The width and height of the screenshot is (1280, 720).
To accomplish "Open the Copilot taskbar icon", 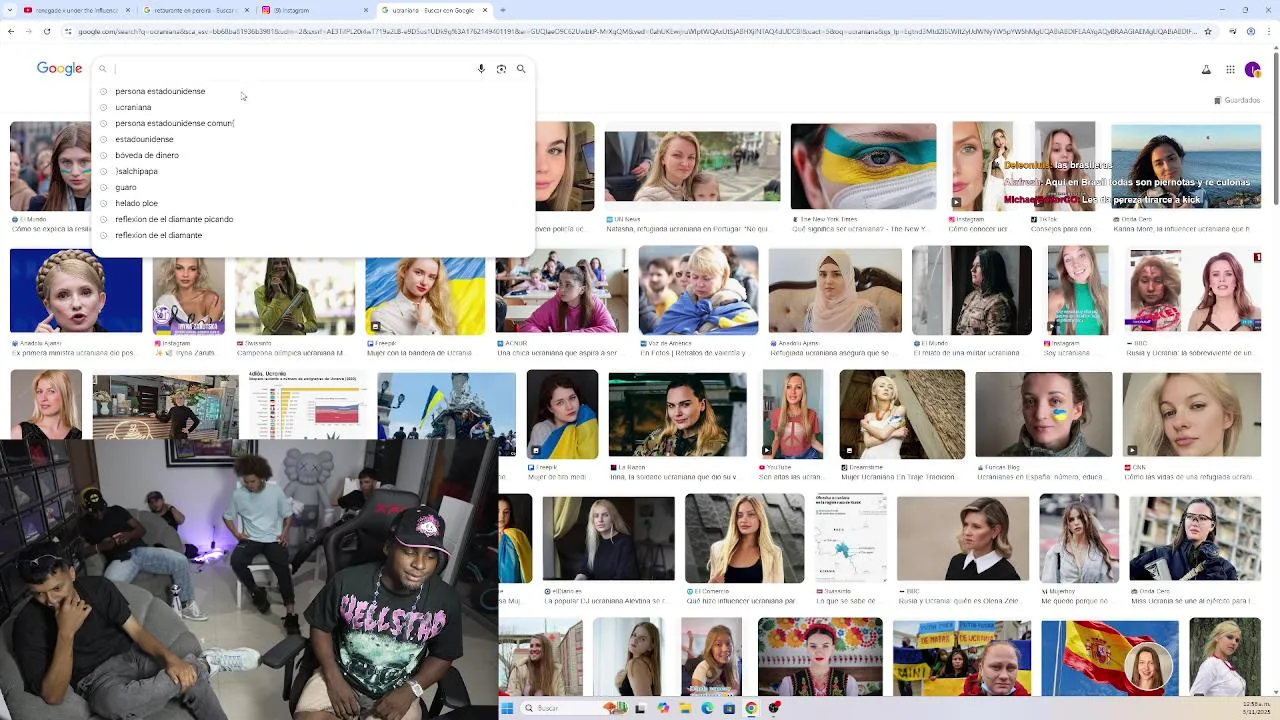I will click(x=663, y=708).
